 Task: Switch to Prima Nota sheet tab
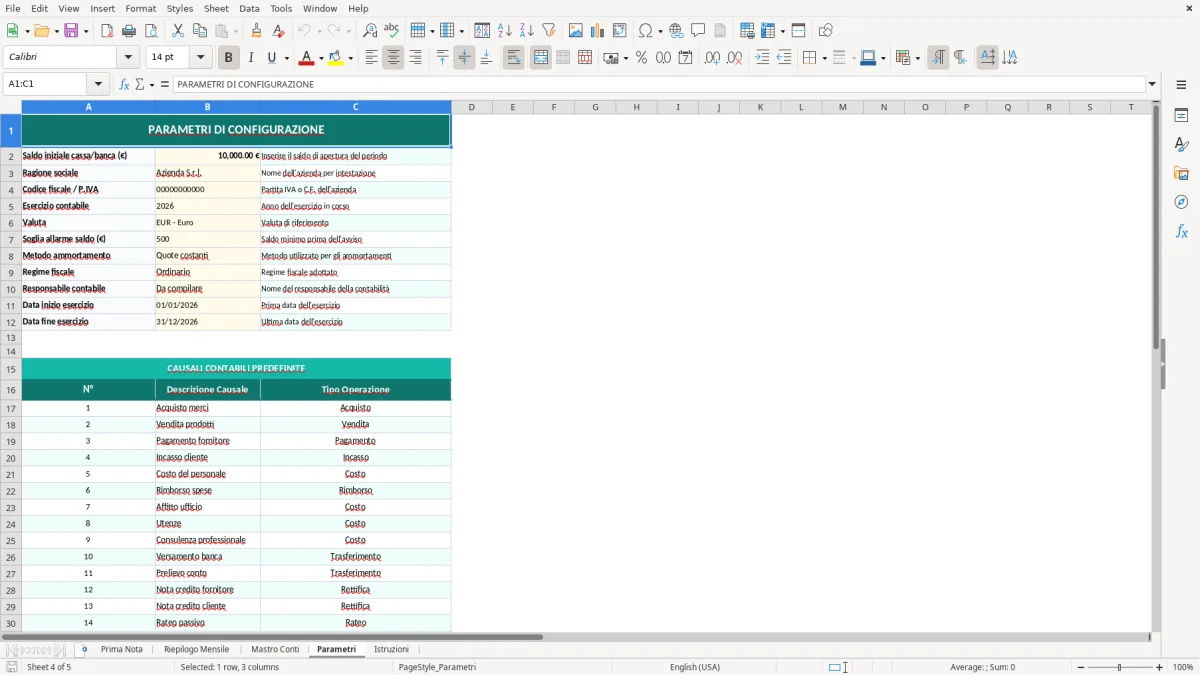click(122, 649)
